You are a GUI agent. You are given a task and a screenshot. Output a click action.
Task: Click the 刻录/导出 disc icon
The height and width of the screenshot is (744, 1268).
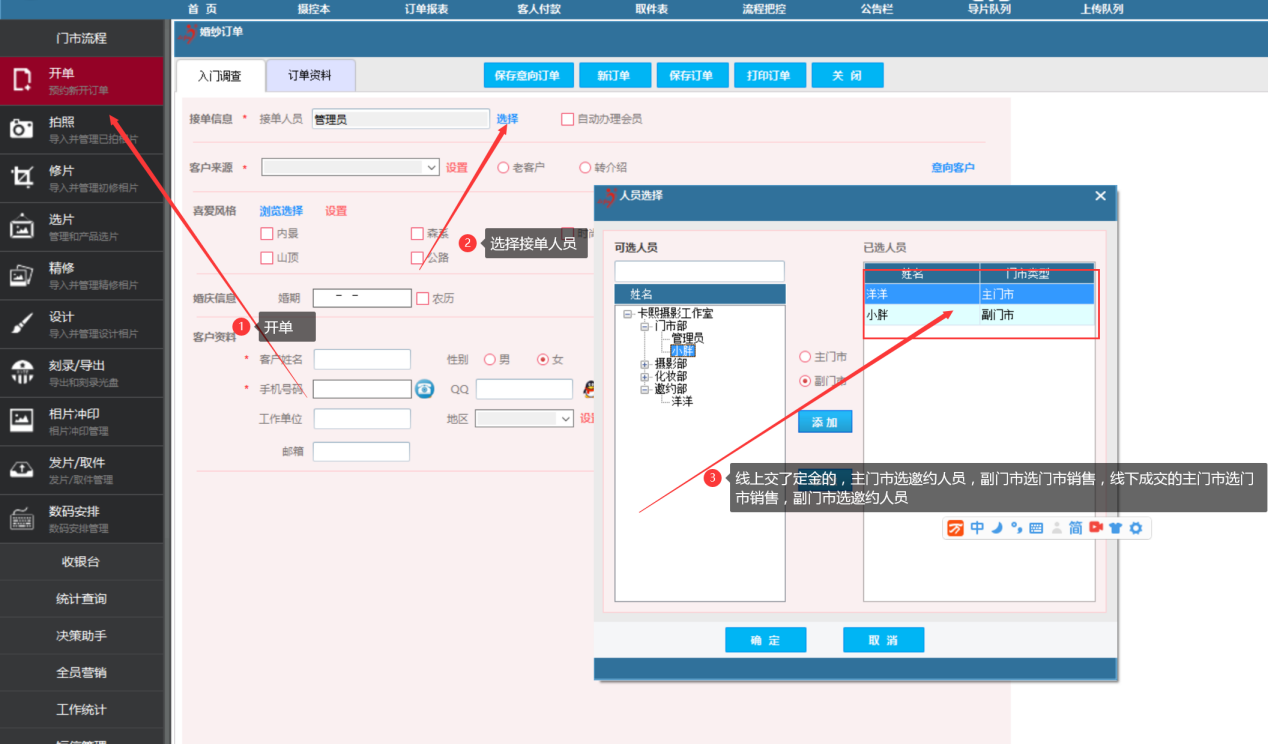[22, 373]
